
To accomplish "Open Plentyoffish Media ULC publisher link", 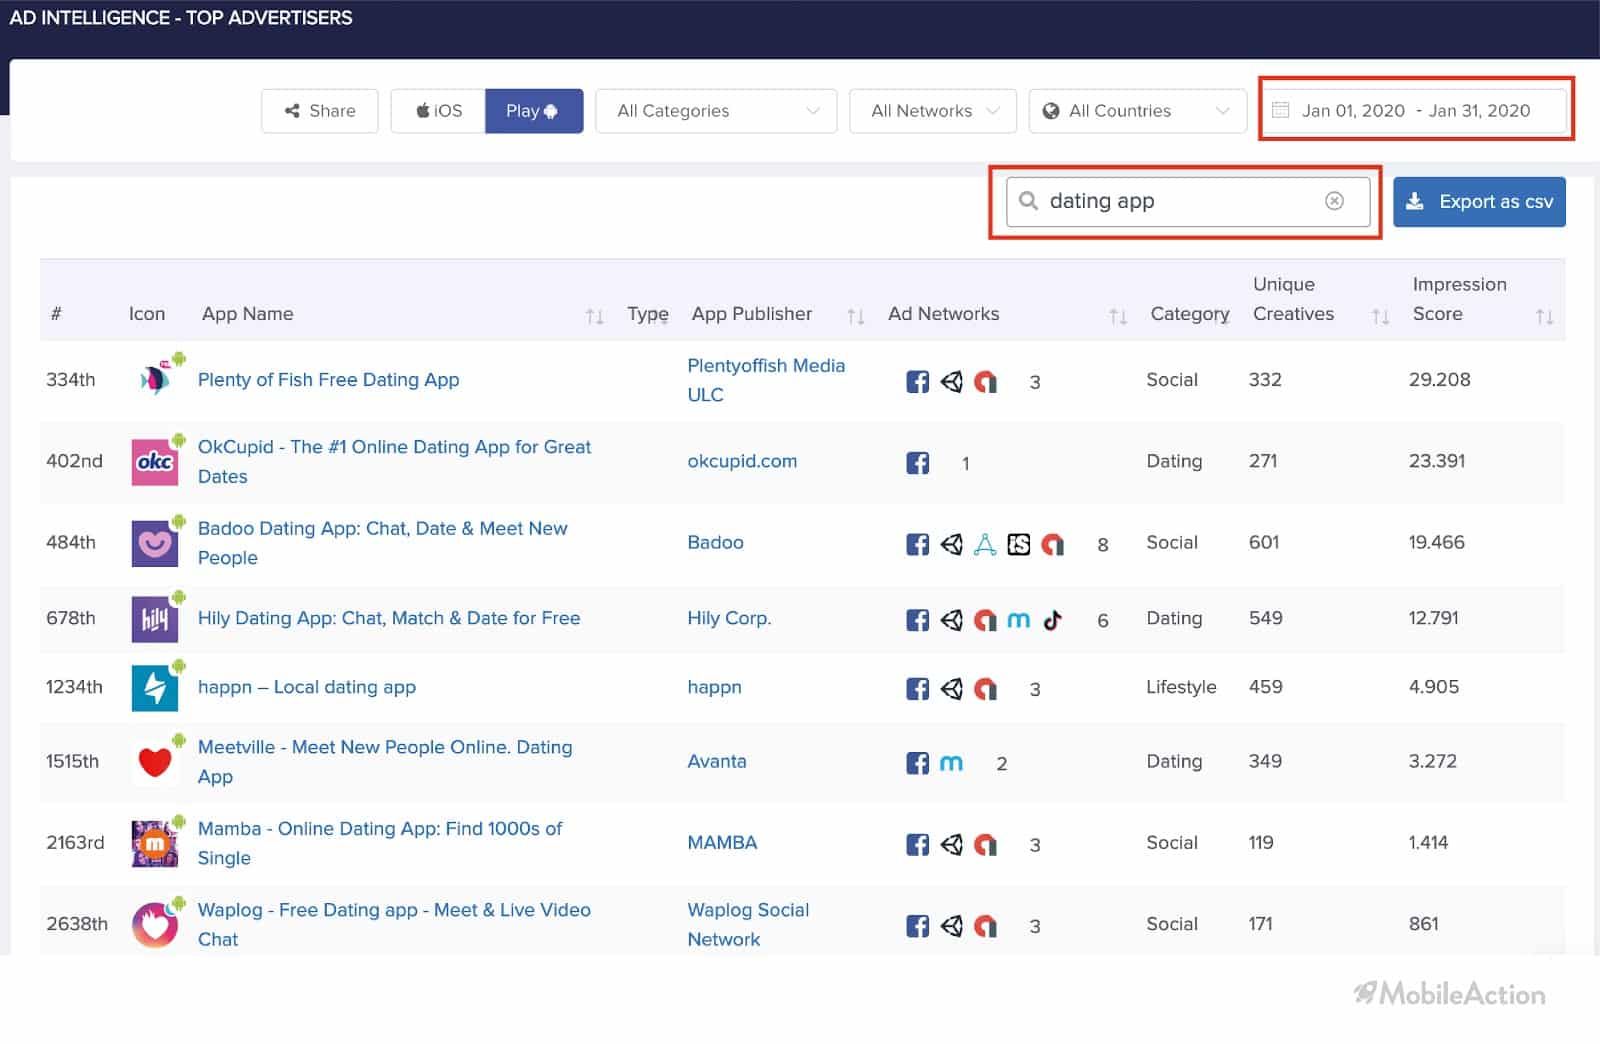I will pos(766,380).
